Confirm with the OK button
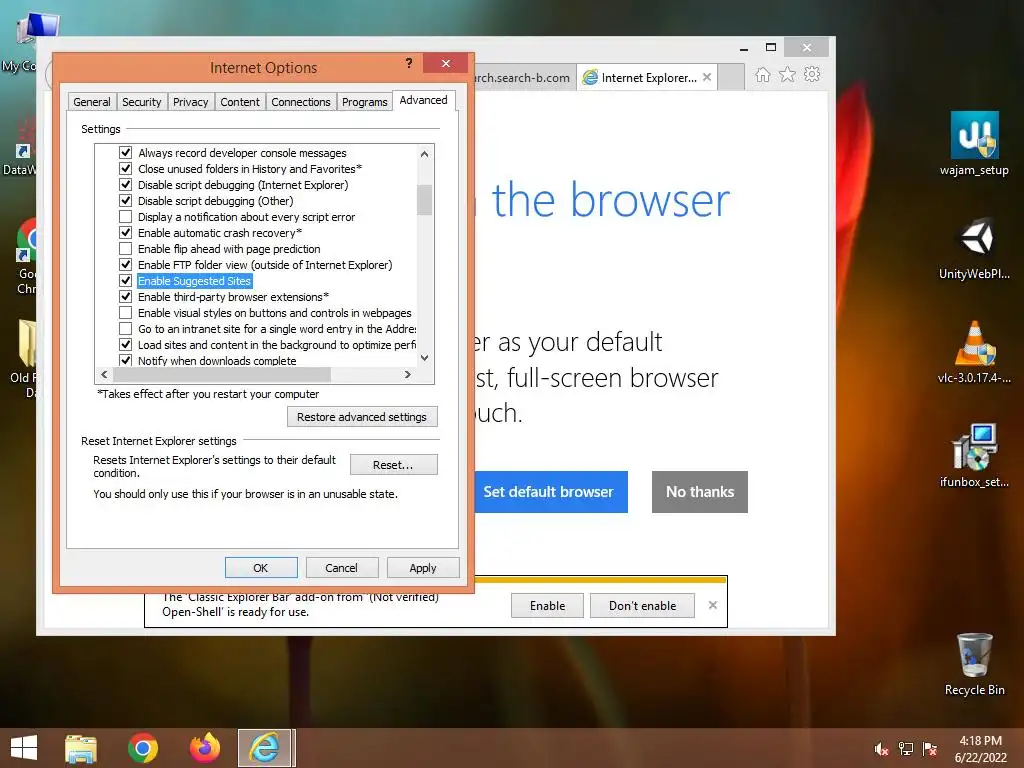1024x768 pixels. (x=261, y=568)
